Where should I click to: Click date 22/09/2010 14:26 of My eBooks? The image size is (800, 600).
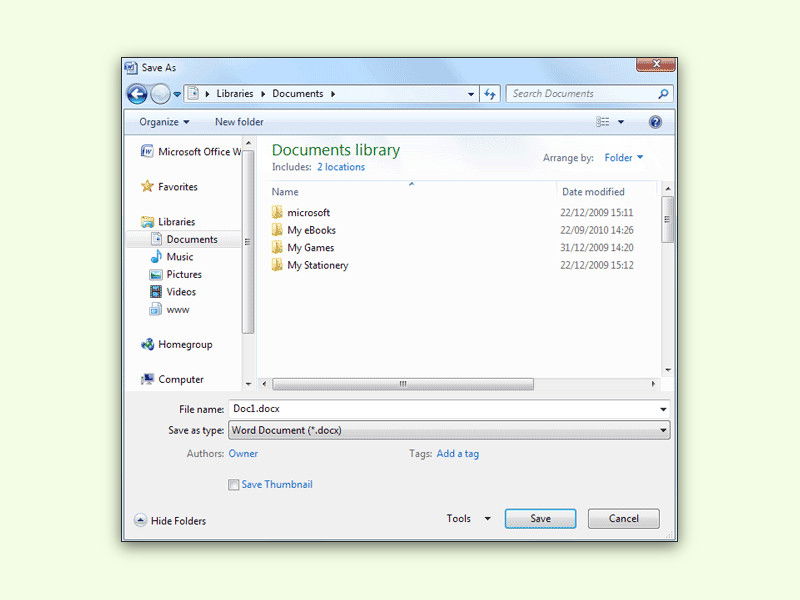point(596,230)
